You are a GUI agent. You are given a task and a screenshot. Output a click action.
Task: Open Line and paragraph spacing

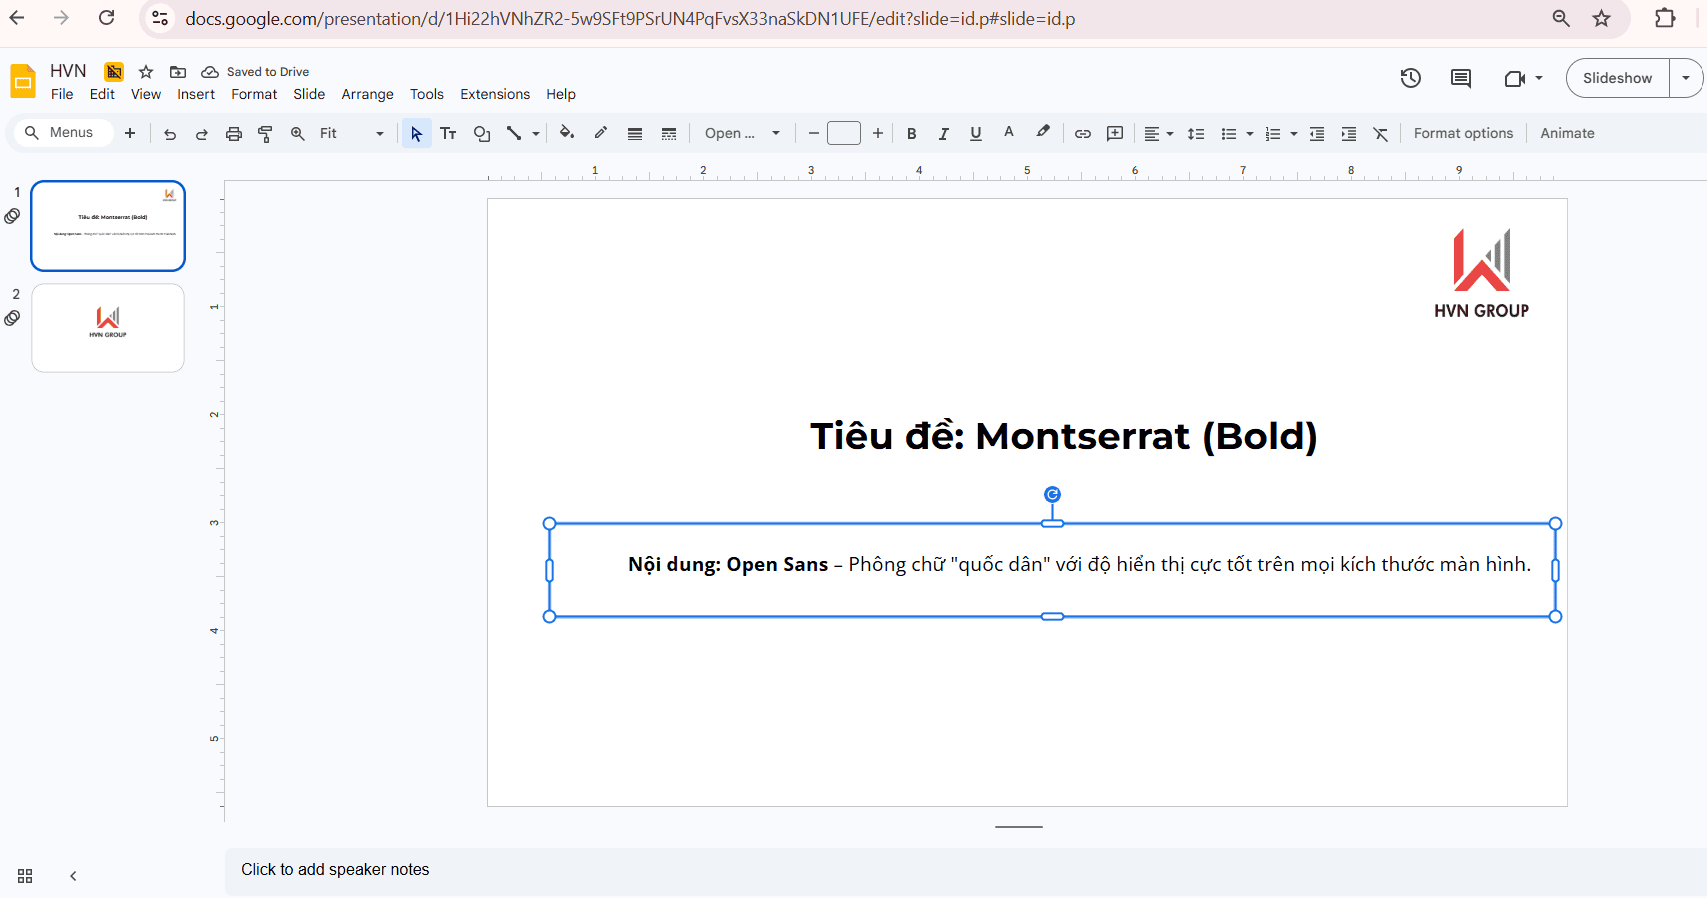coord(1196,133)
